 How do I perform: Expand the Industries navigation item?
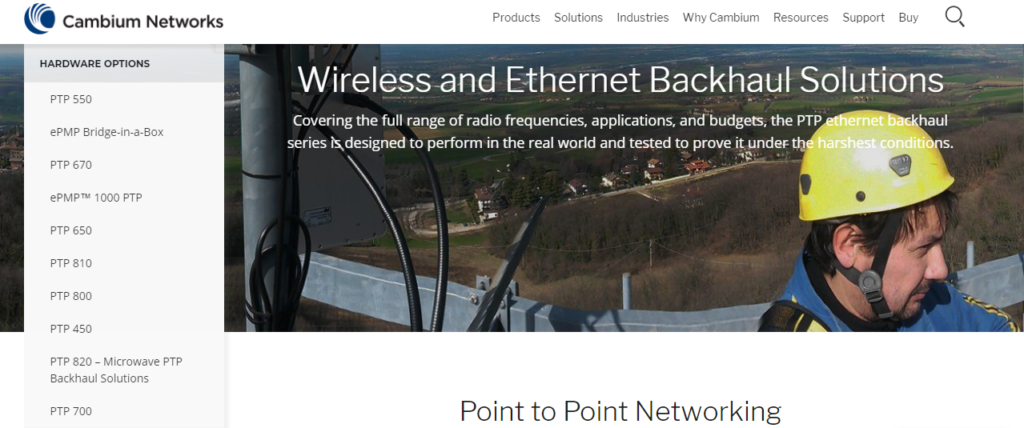point(643,18)
